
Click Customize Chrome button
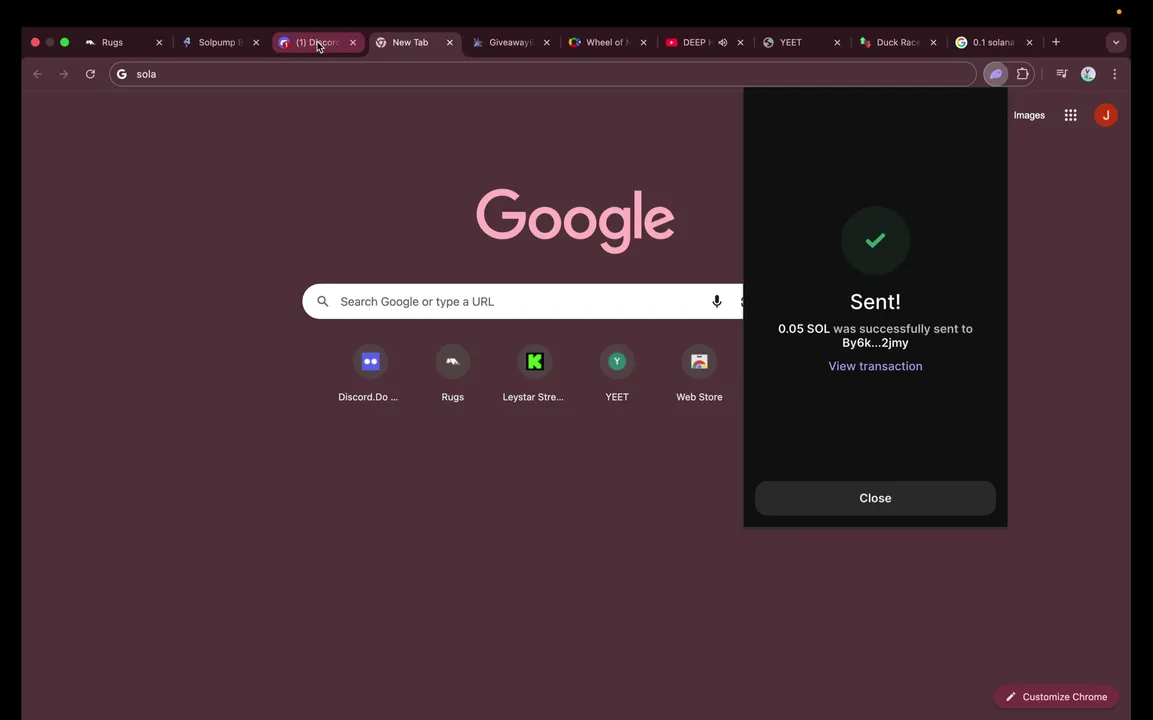click(x=1057, y=696)
